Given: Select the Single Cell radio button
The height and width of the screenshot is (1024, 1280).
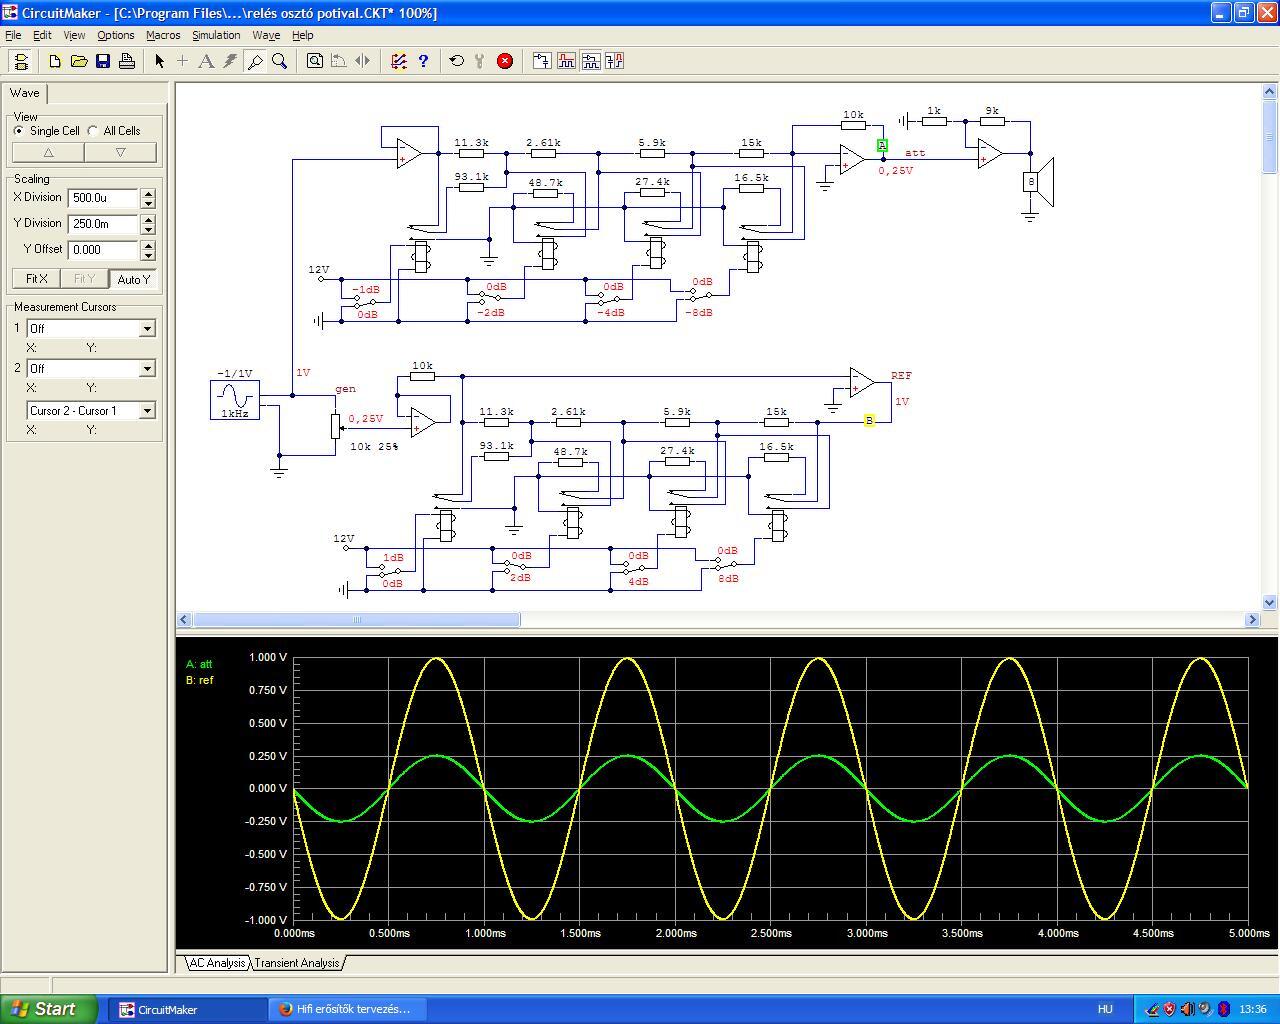Looking at the screenshot, I should [19, 131].
